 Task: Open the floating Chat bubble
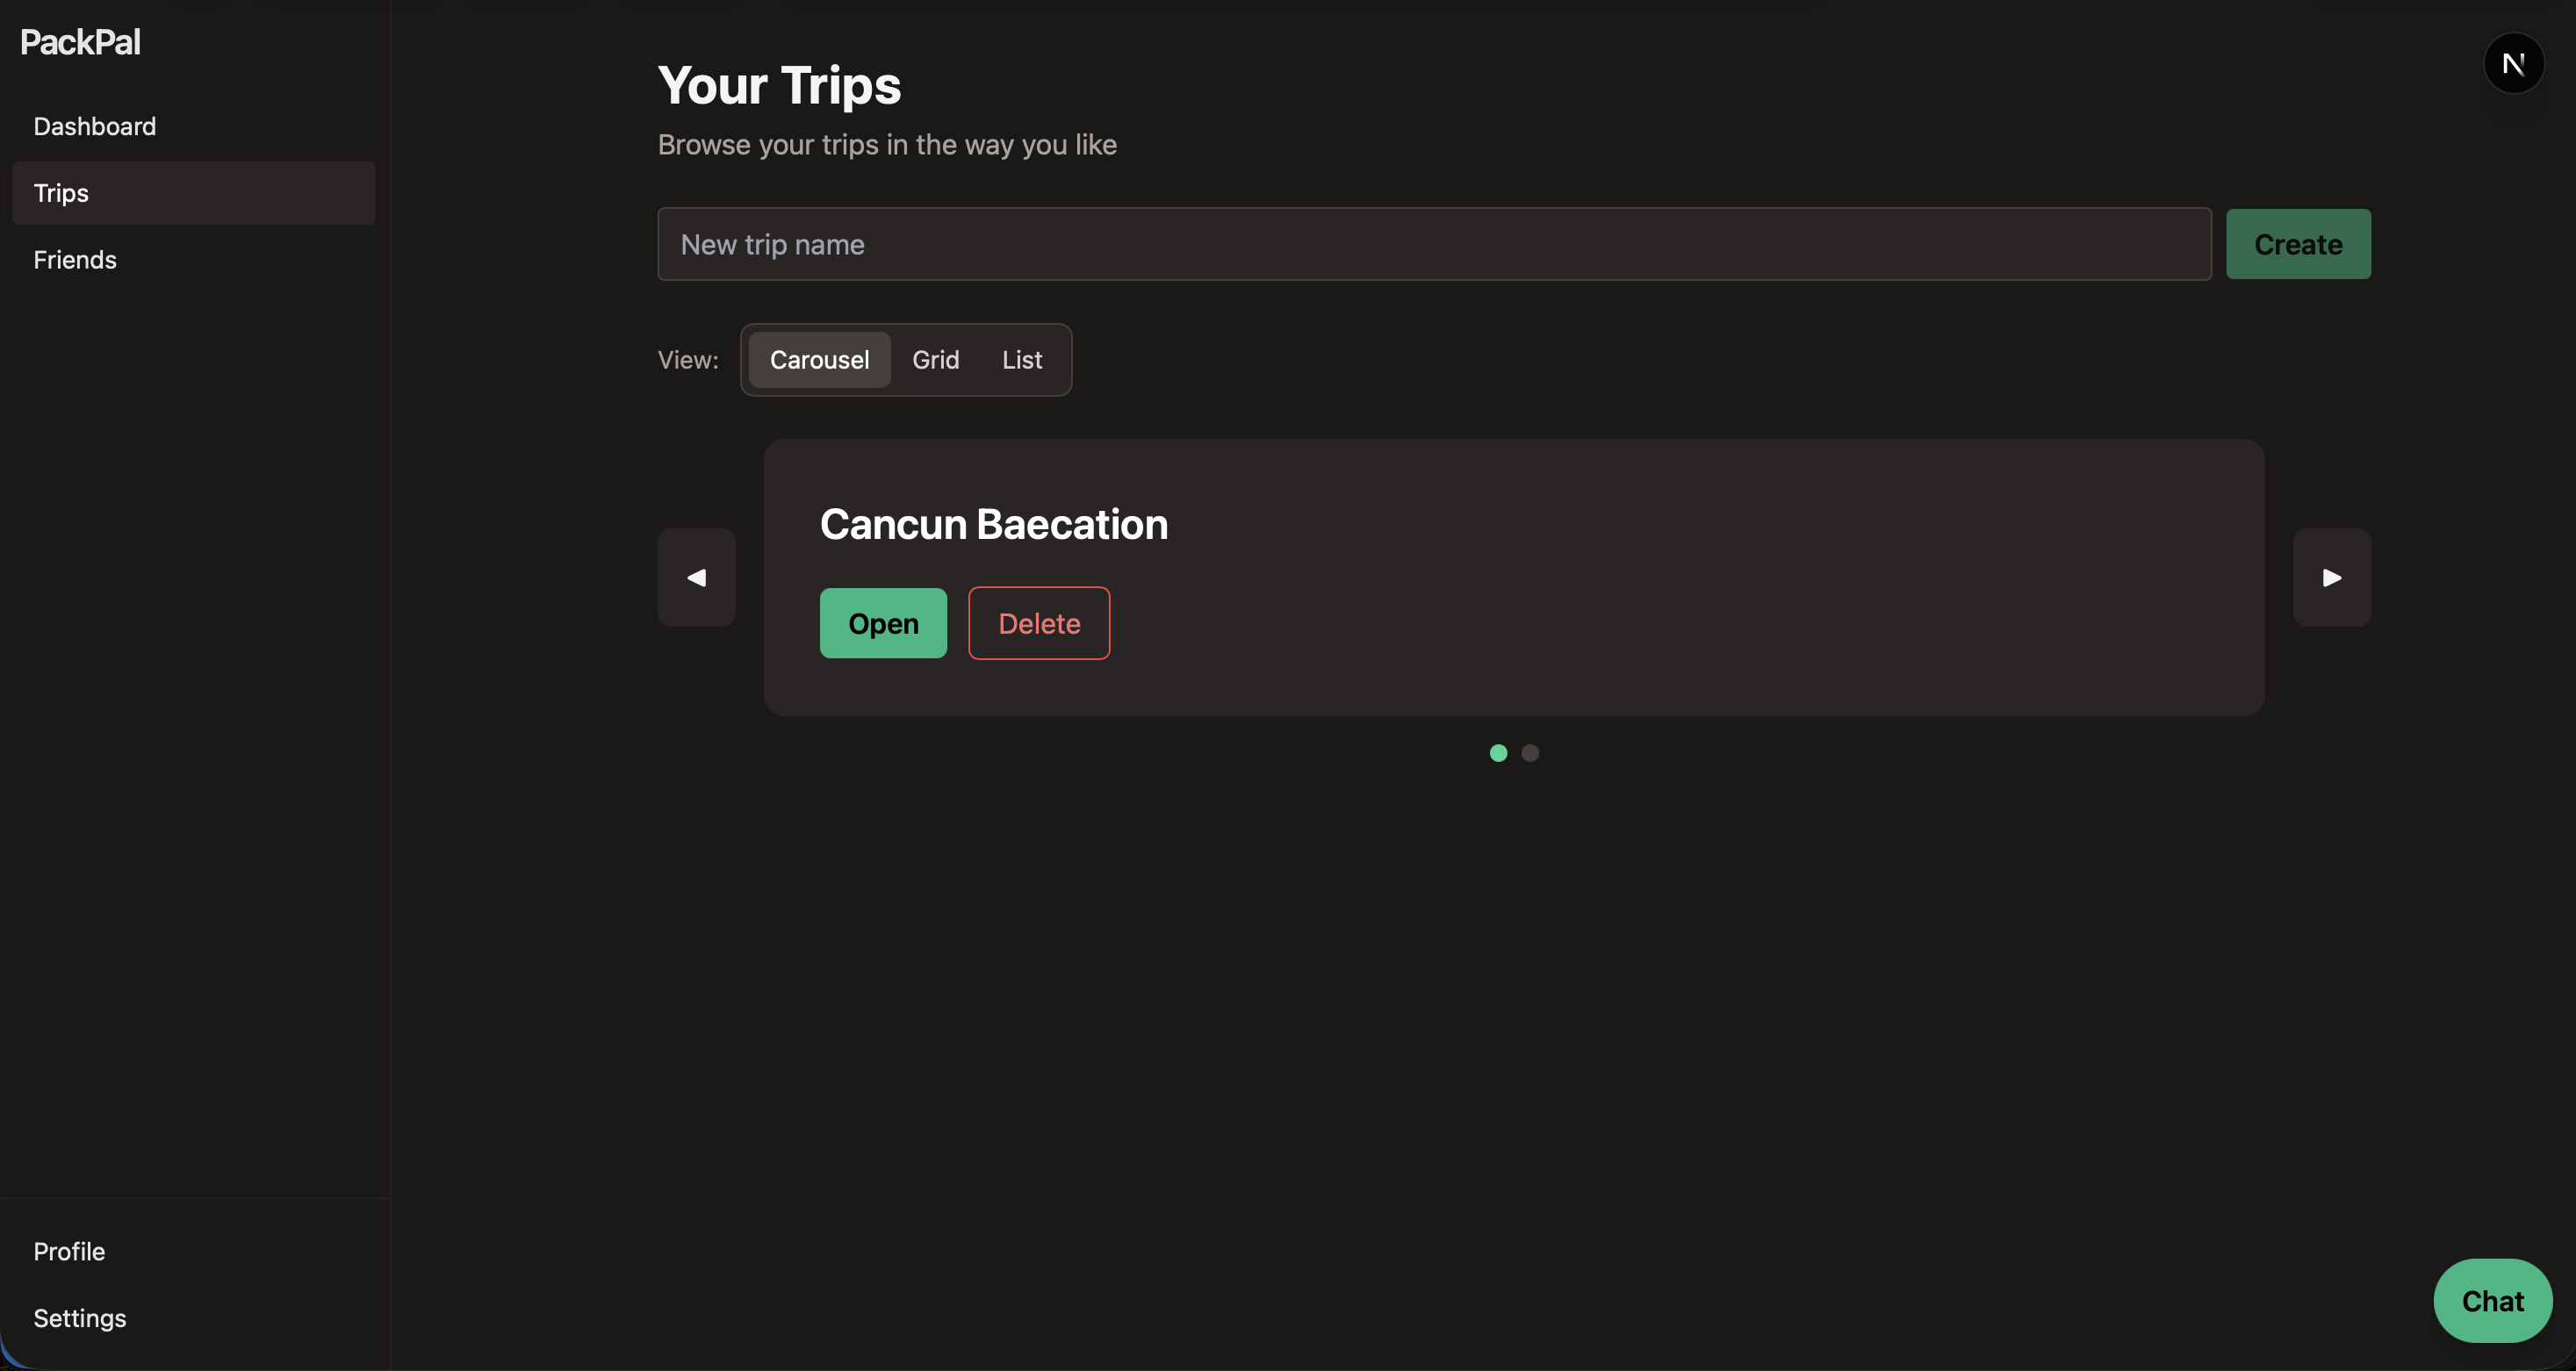(x=2492, y=1300)
